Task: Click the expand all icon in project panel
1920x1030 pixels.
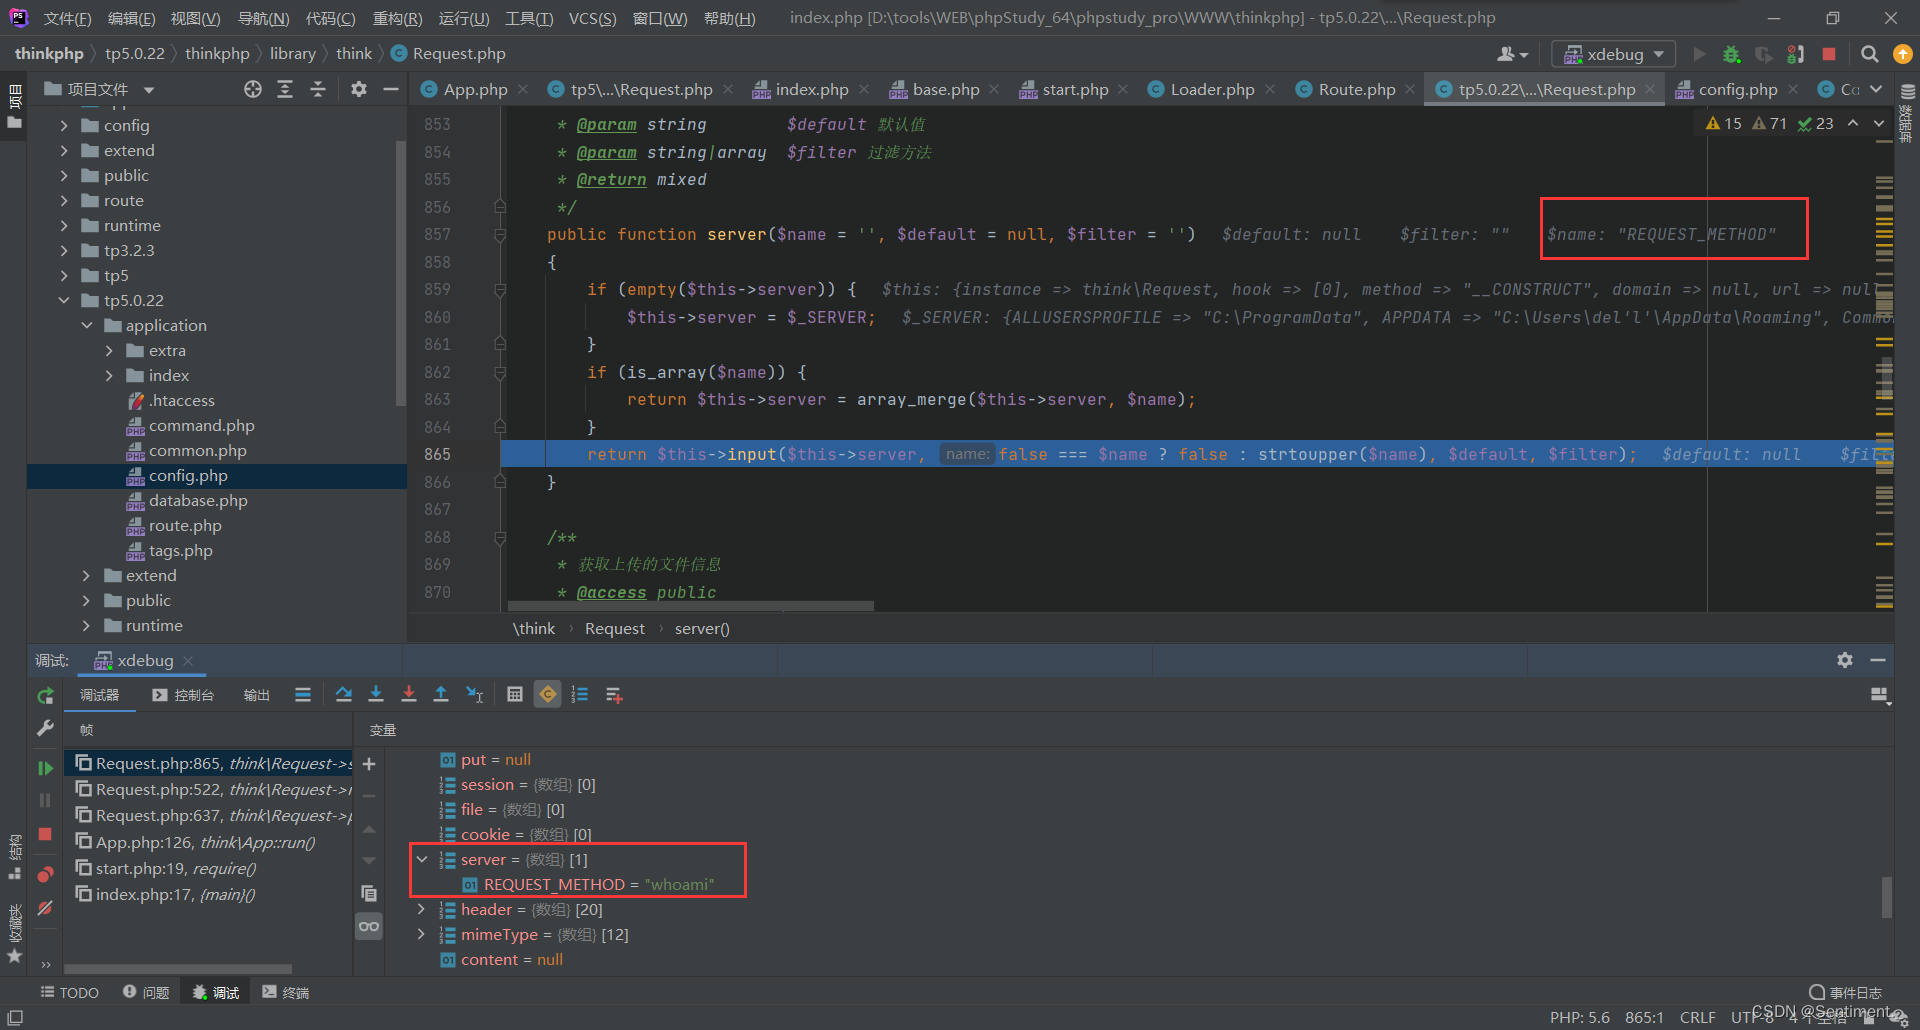Action: 285,89
